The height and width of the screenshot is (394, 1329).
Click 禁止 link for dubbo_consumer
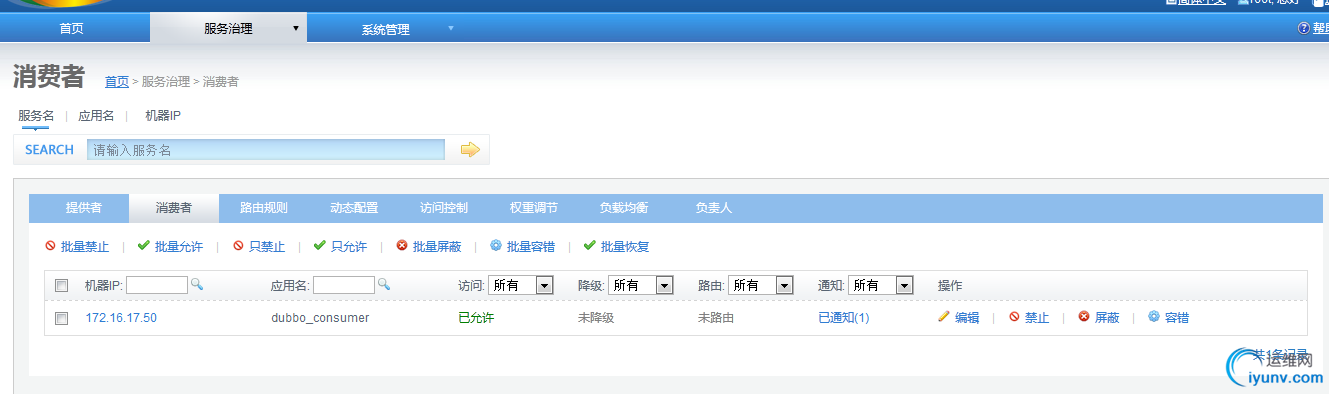(x=1037, y=318)
